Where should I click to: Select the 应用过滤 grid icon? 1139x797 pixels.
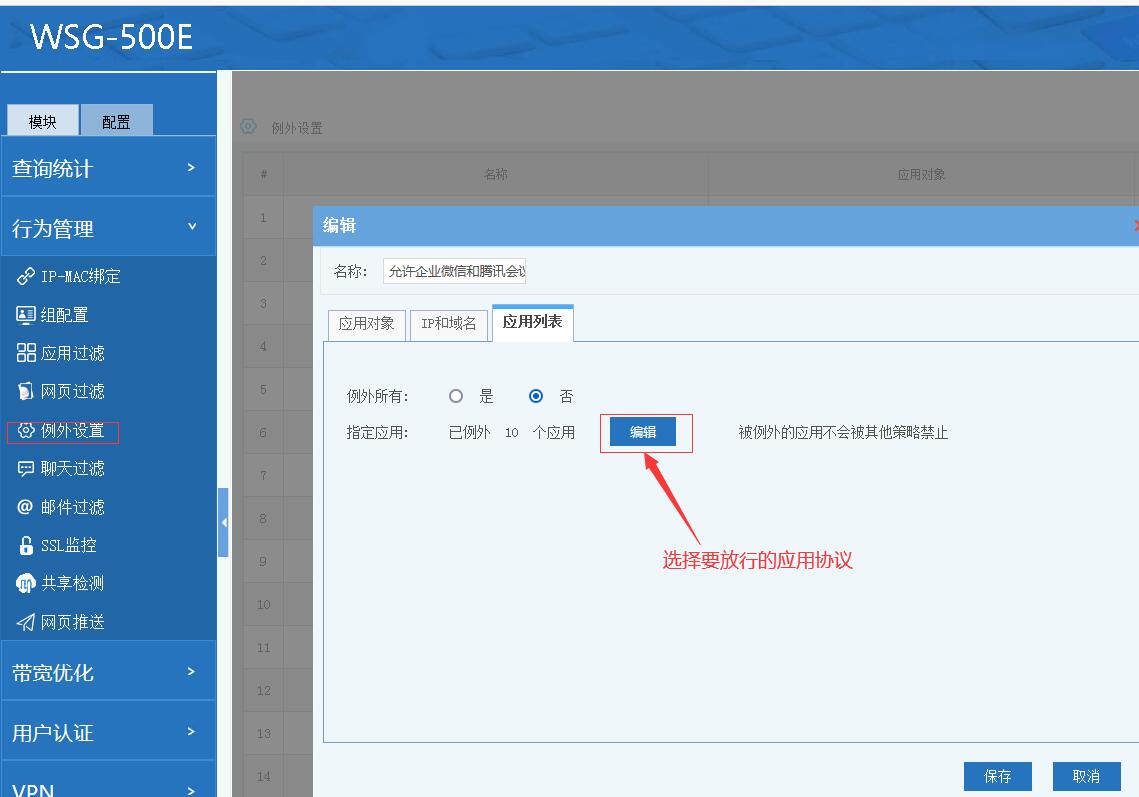(26, 353)
